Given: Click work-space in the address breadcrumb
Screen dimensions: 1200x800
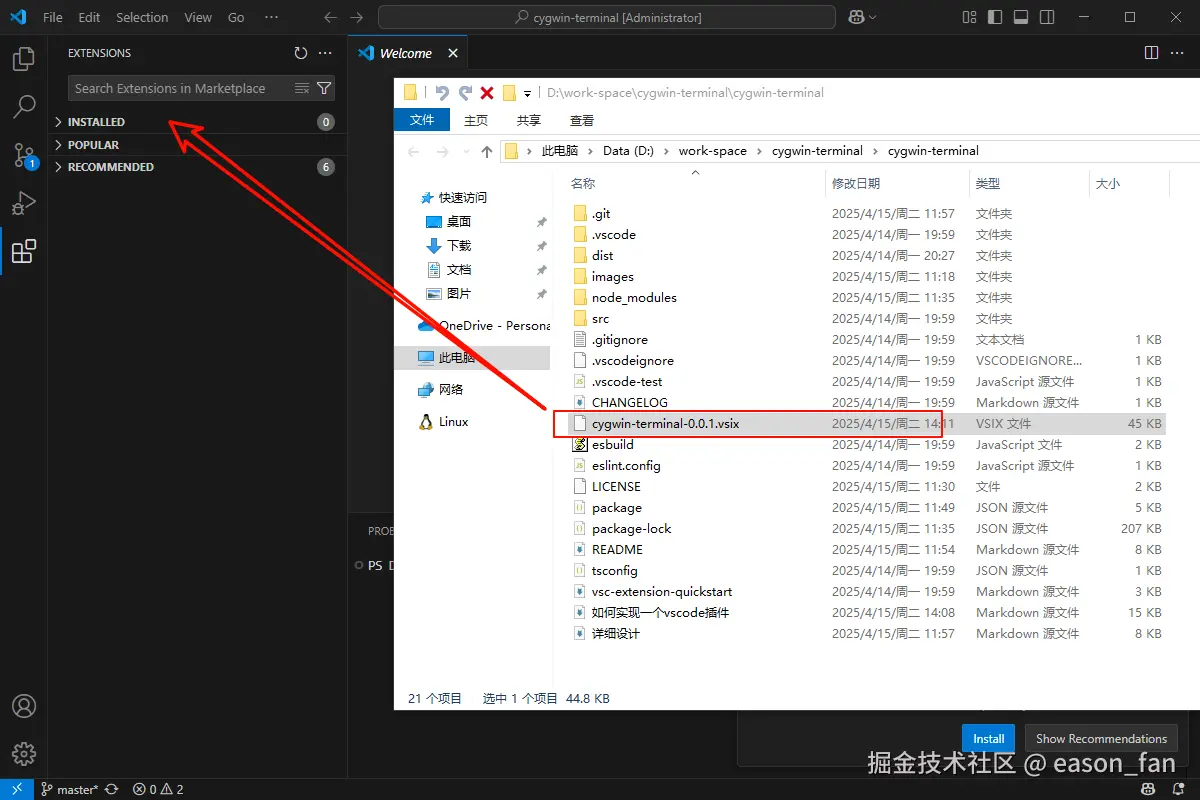Looking at the screenshot, I should [x=712, y=151].
